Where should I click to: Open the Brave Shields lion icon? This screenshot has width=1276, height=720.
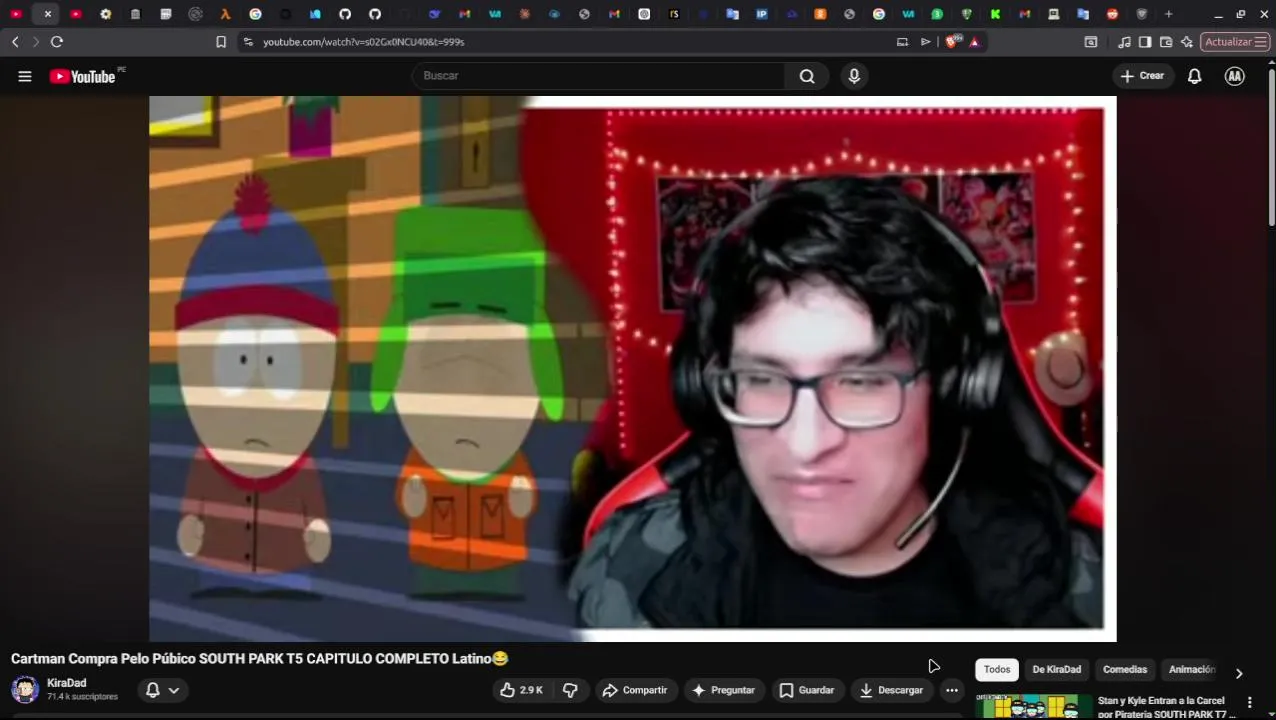[x=953, y=42]
